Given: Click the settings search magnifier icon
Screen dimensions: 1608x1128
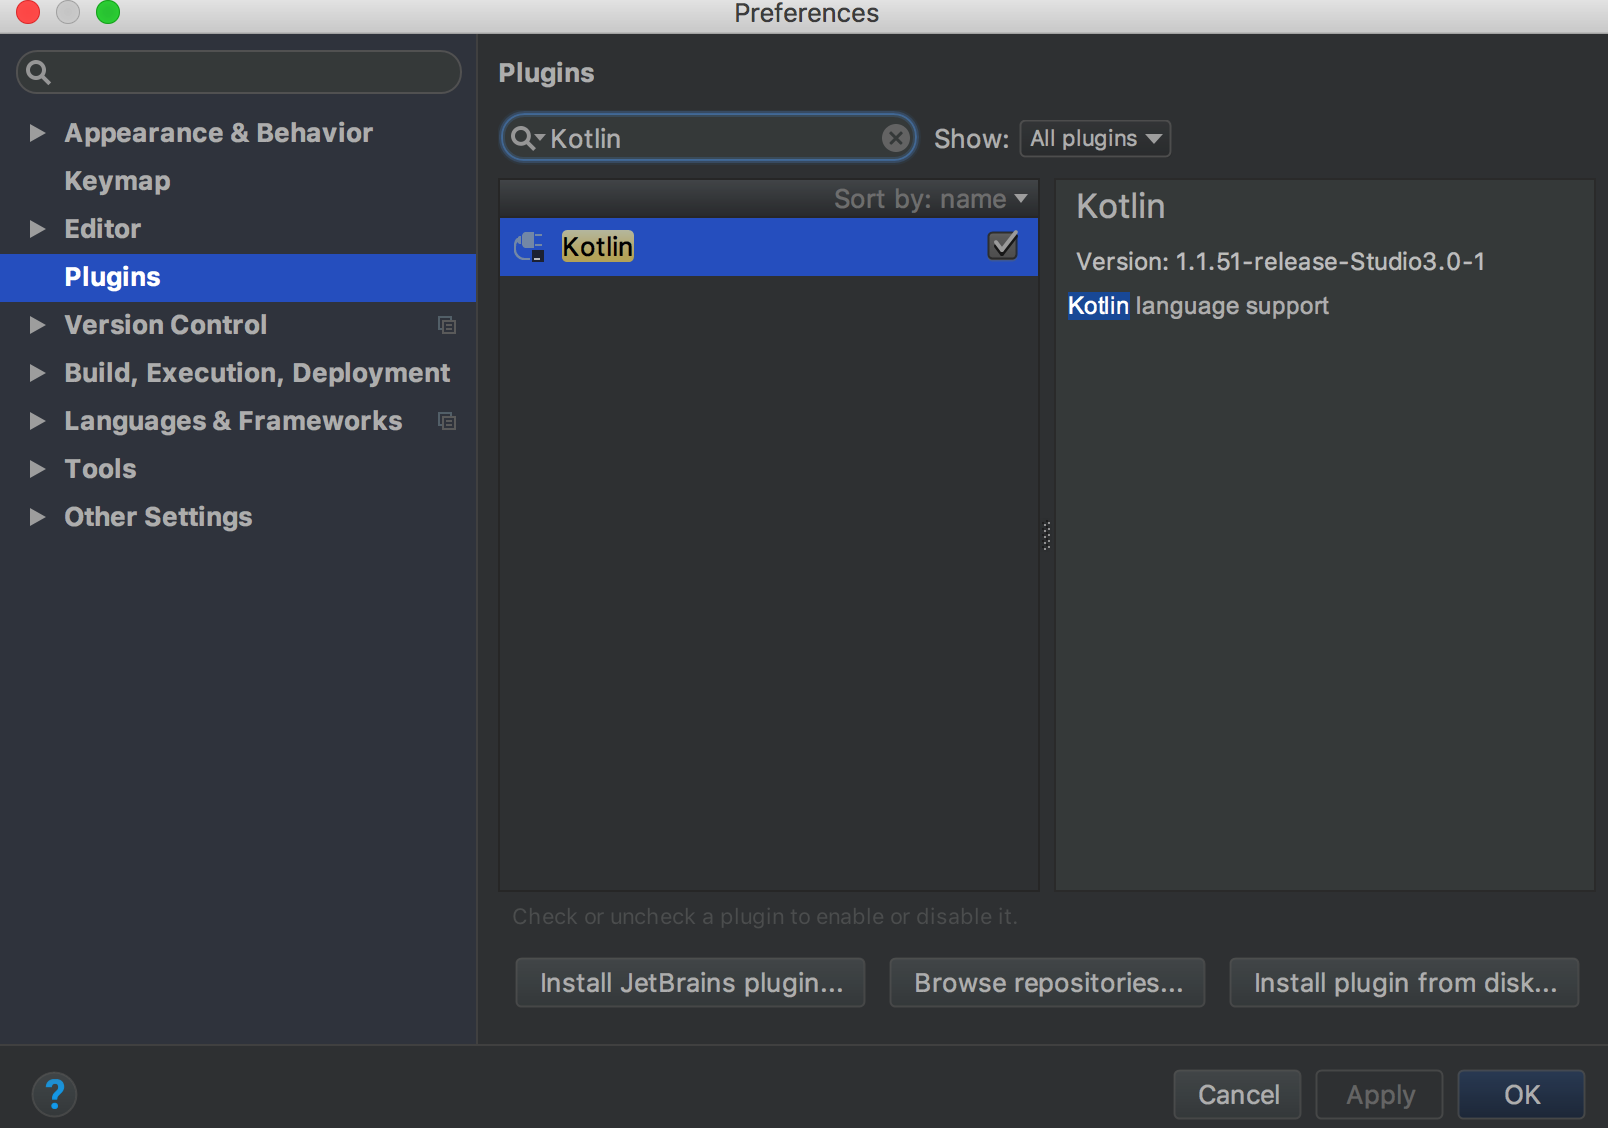Looking at the screenshot, I should 38,72.
